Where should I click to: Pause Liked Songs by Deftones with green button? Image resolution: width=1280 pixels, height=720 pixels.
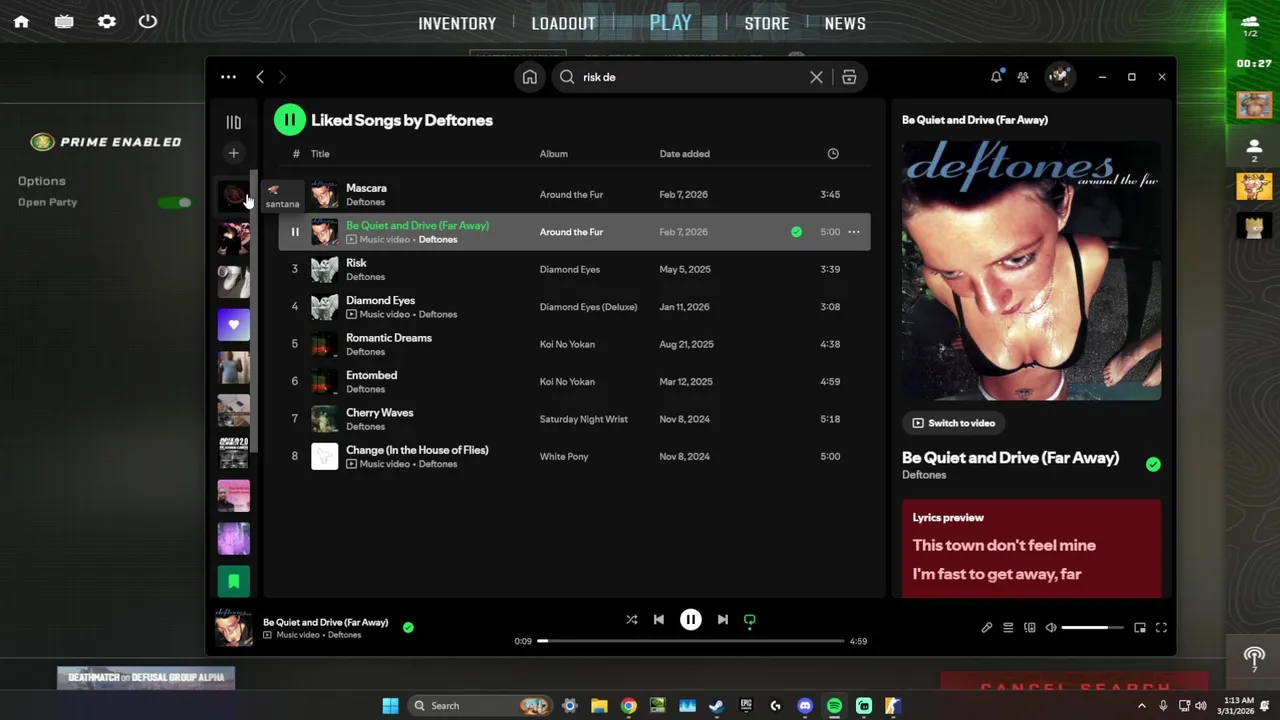[289, 120]
